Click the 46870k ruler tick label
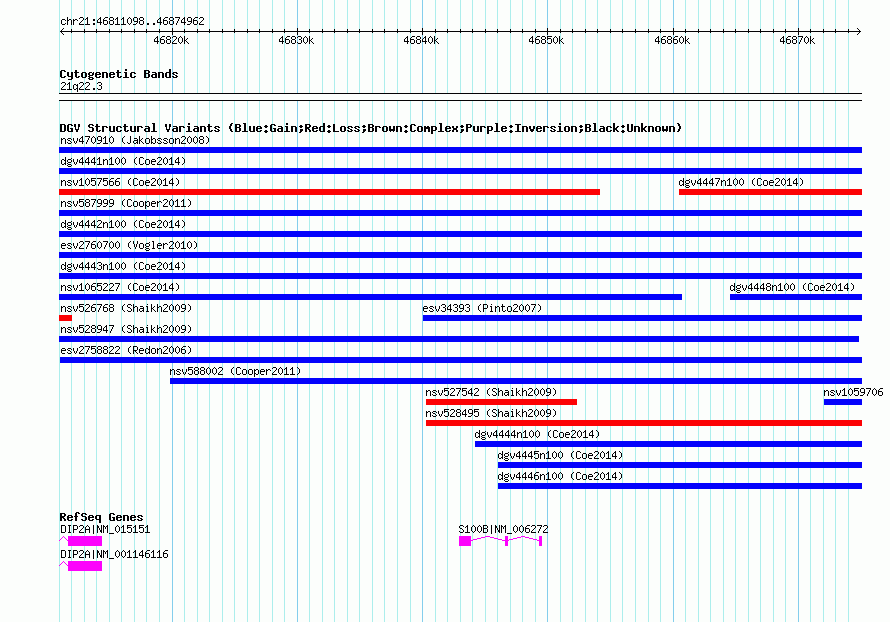Viewport: 890px width, 622px height. point(797,40)
